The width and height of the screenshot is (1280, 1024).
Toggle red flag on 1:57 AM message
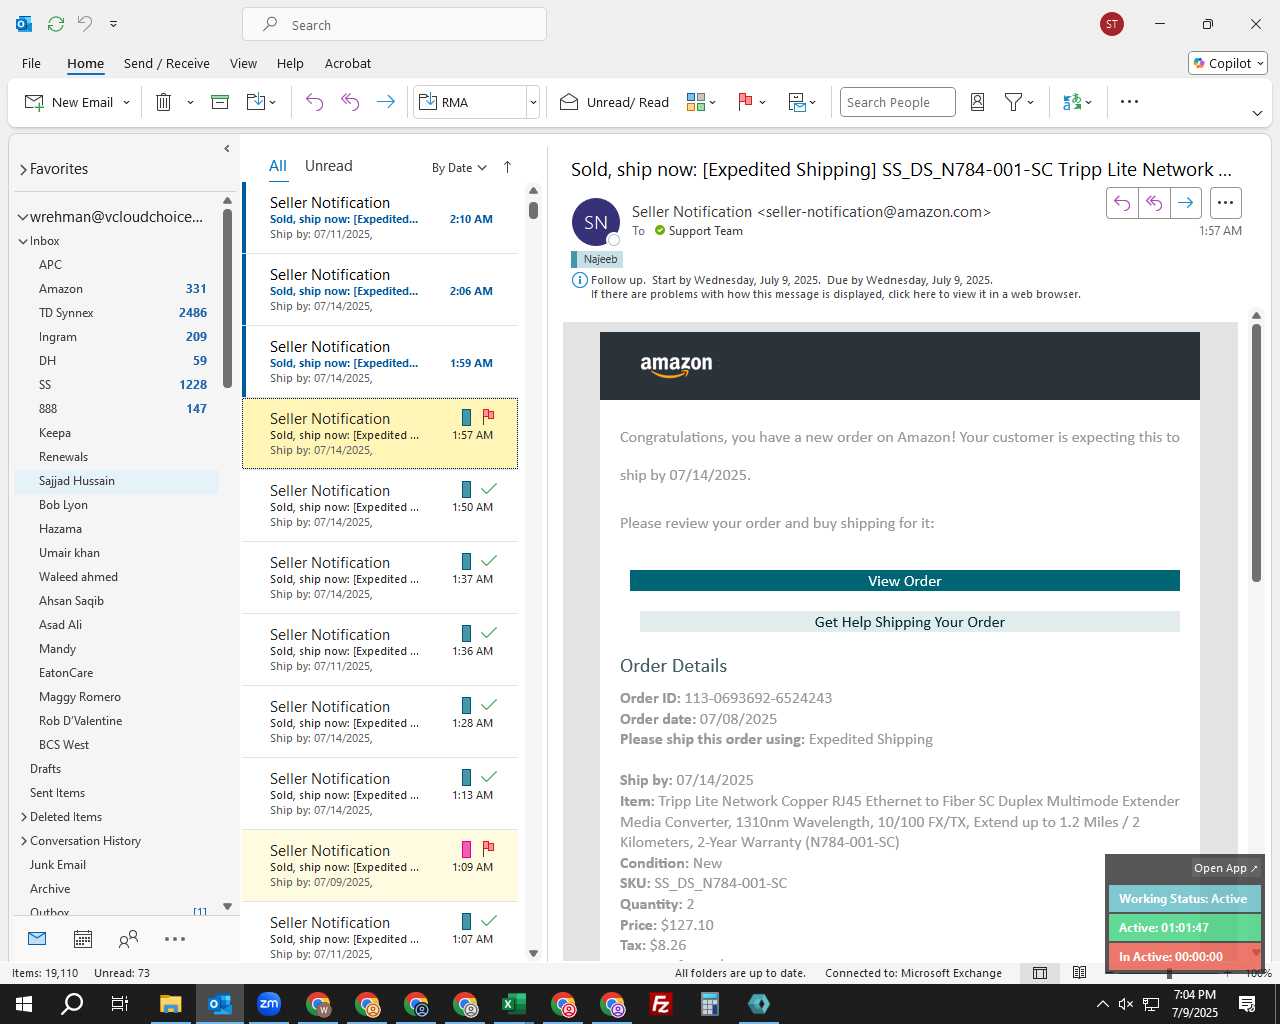point(488,416)
